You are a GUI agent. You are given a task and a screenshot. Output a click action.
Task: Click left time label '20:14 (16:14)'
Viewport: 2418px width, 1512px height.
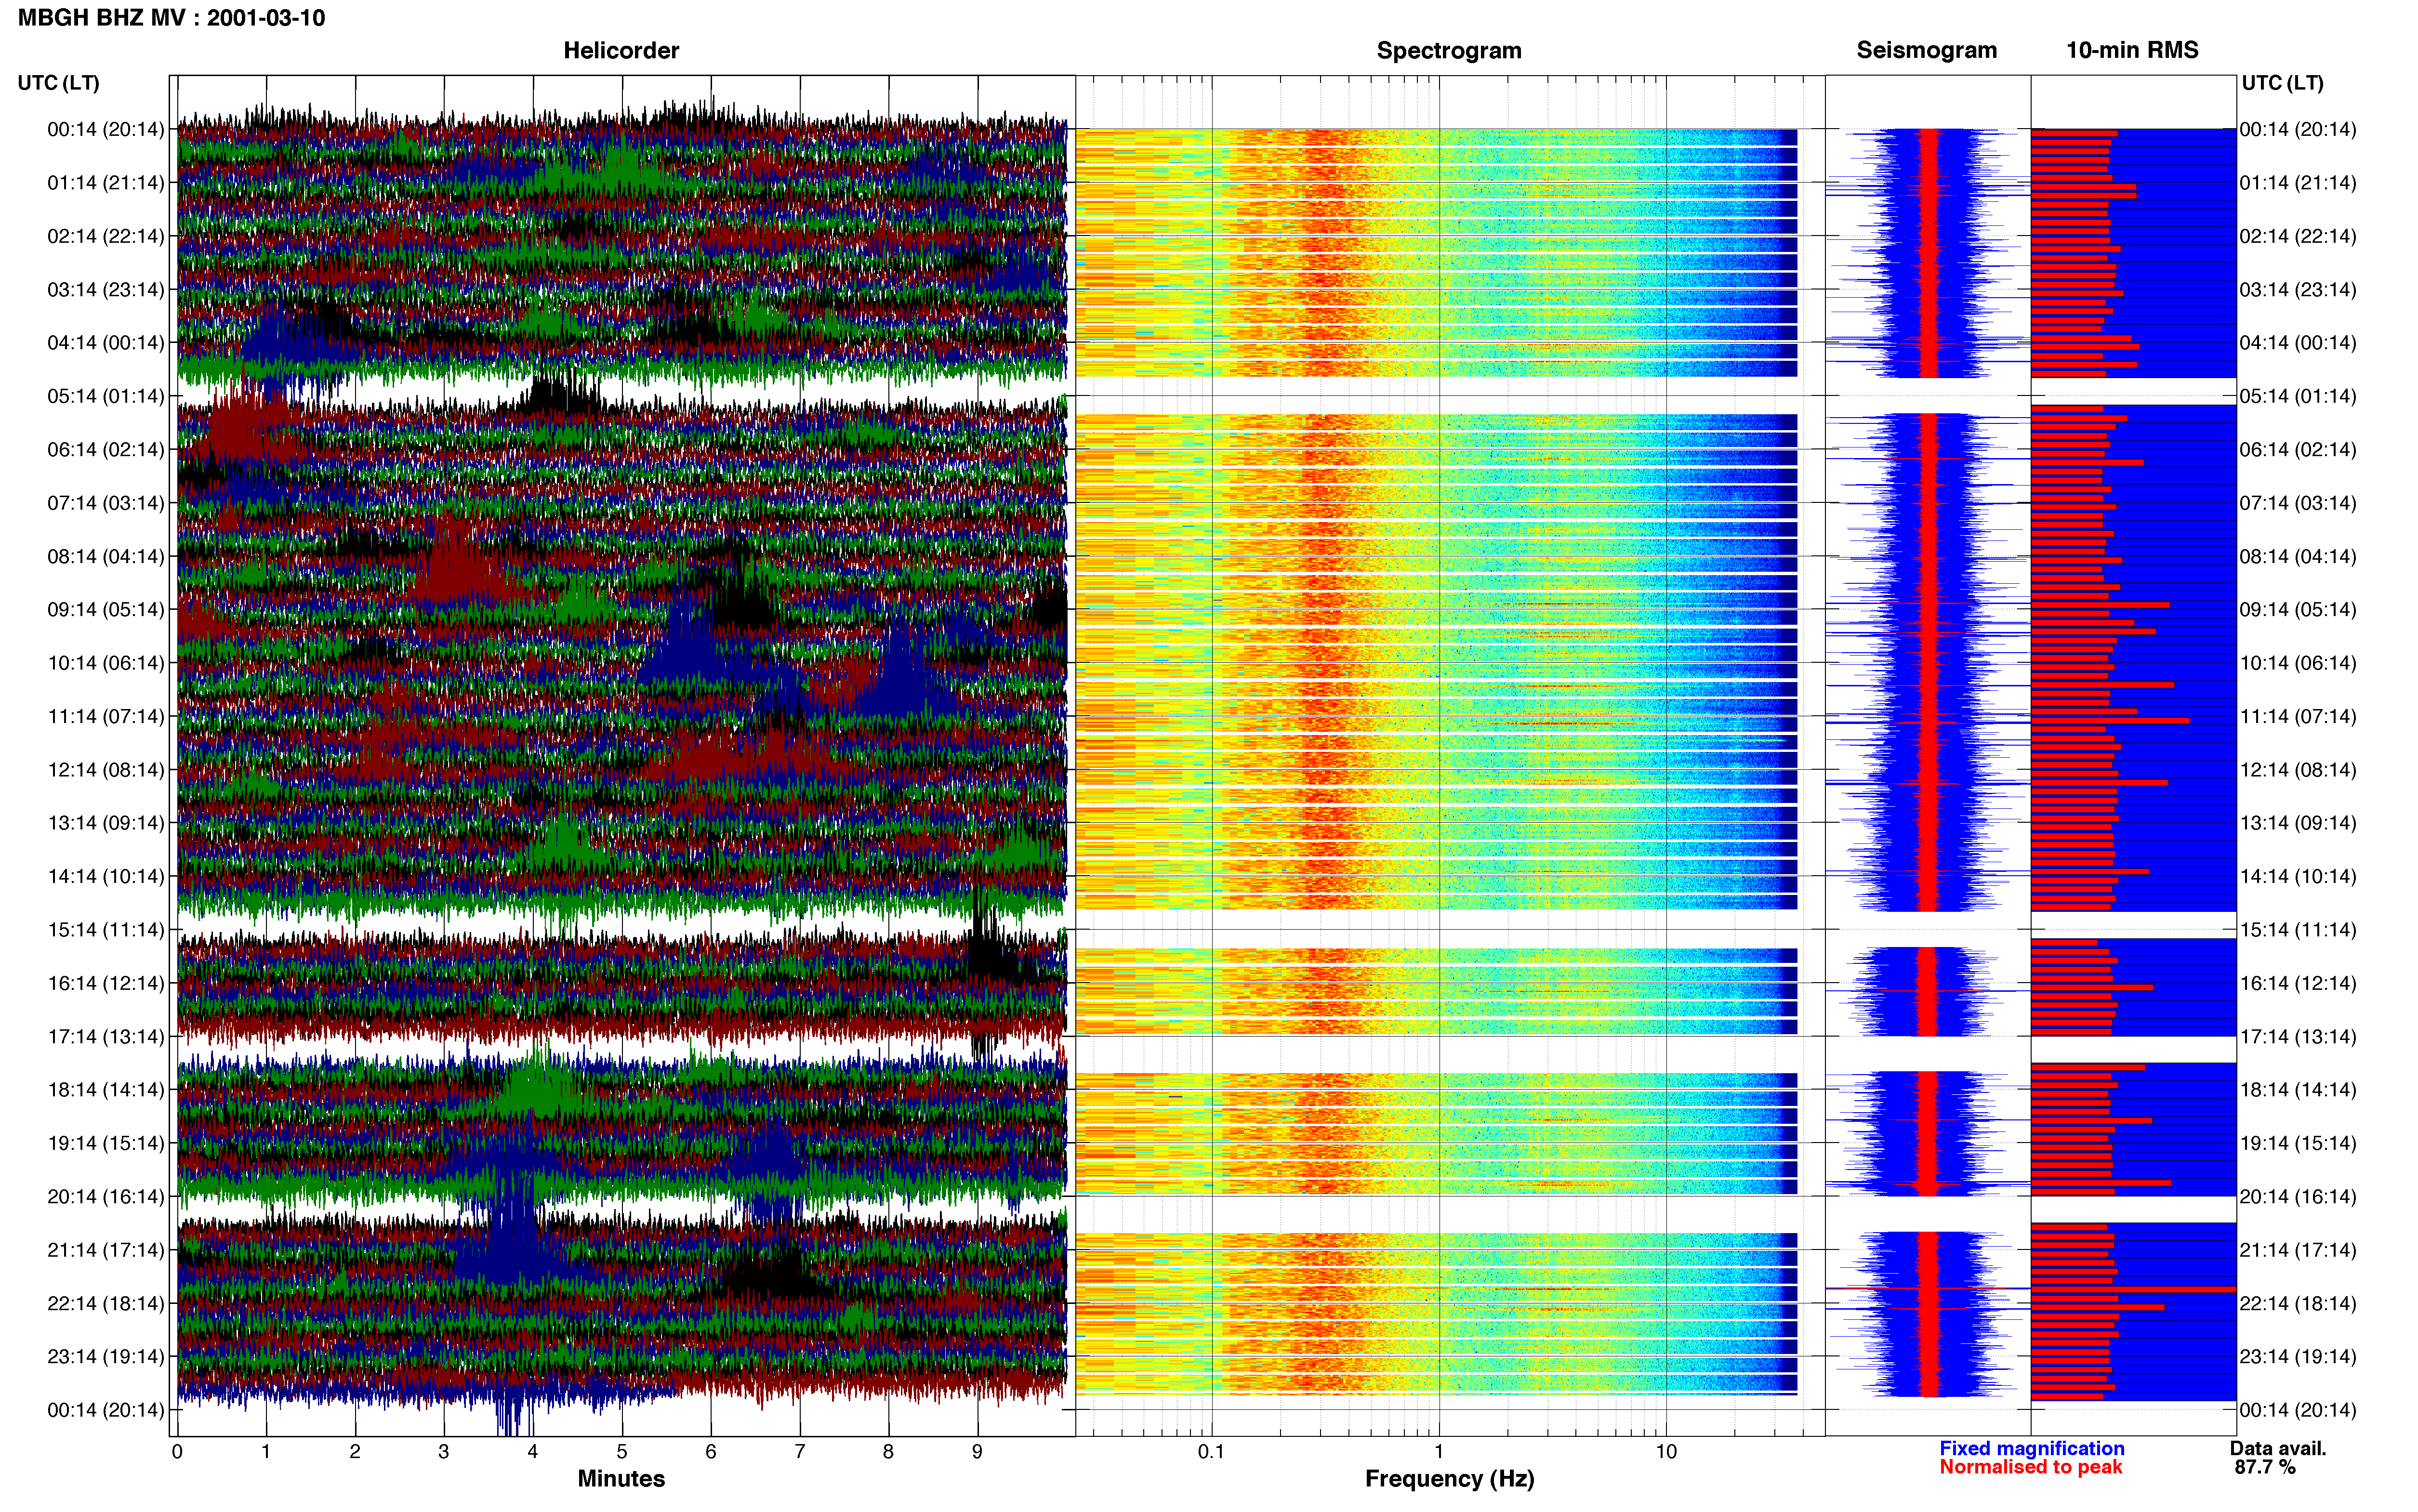click(106, 1196)
